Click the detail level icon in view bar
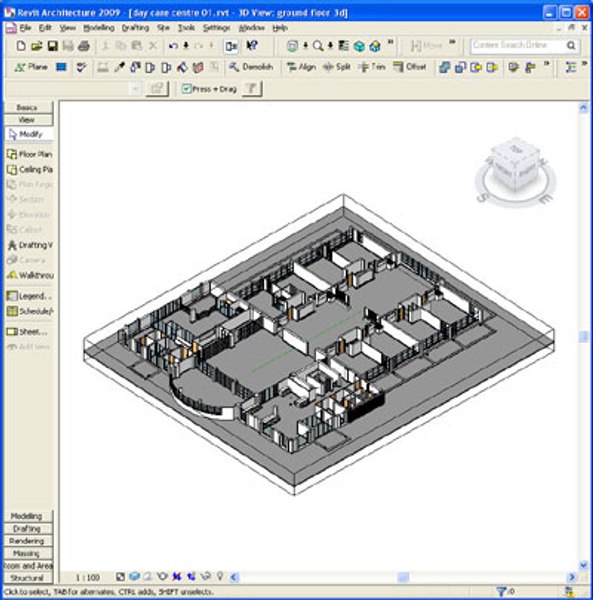593x600 pixels. tap(120, 576)
